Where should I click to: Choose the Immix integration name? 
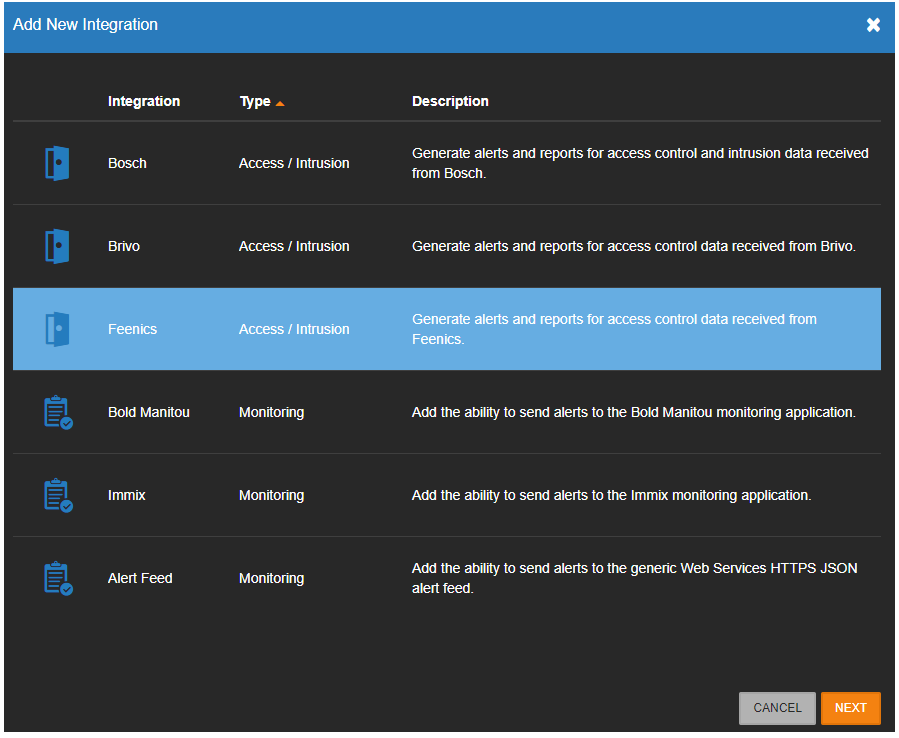127,495
